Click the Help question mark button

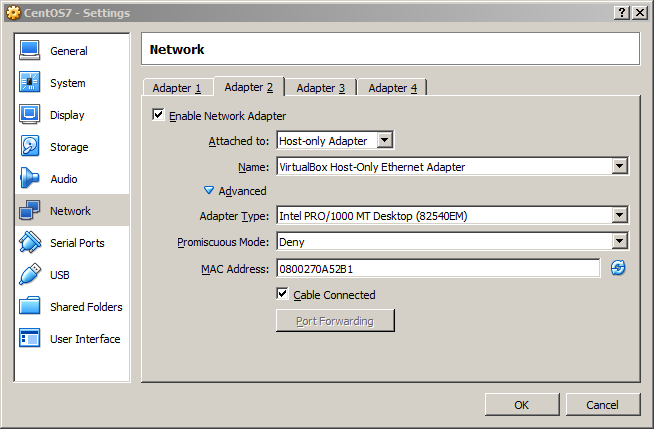[x=621, y=13]
